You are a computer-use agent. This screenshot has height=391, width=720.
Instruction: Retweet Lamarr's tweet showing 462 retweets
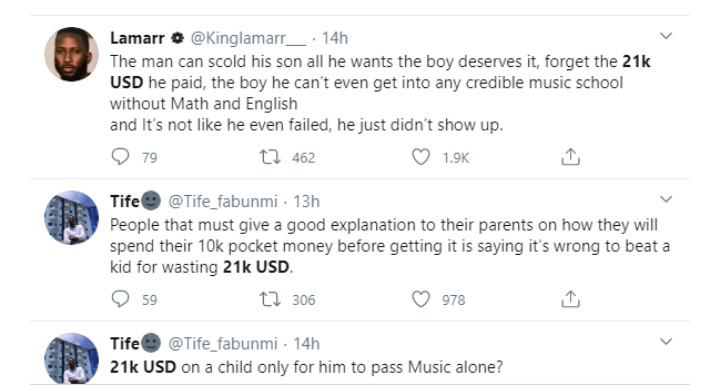(270, 157)
